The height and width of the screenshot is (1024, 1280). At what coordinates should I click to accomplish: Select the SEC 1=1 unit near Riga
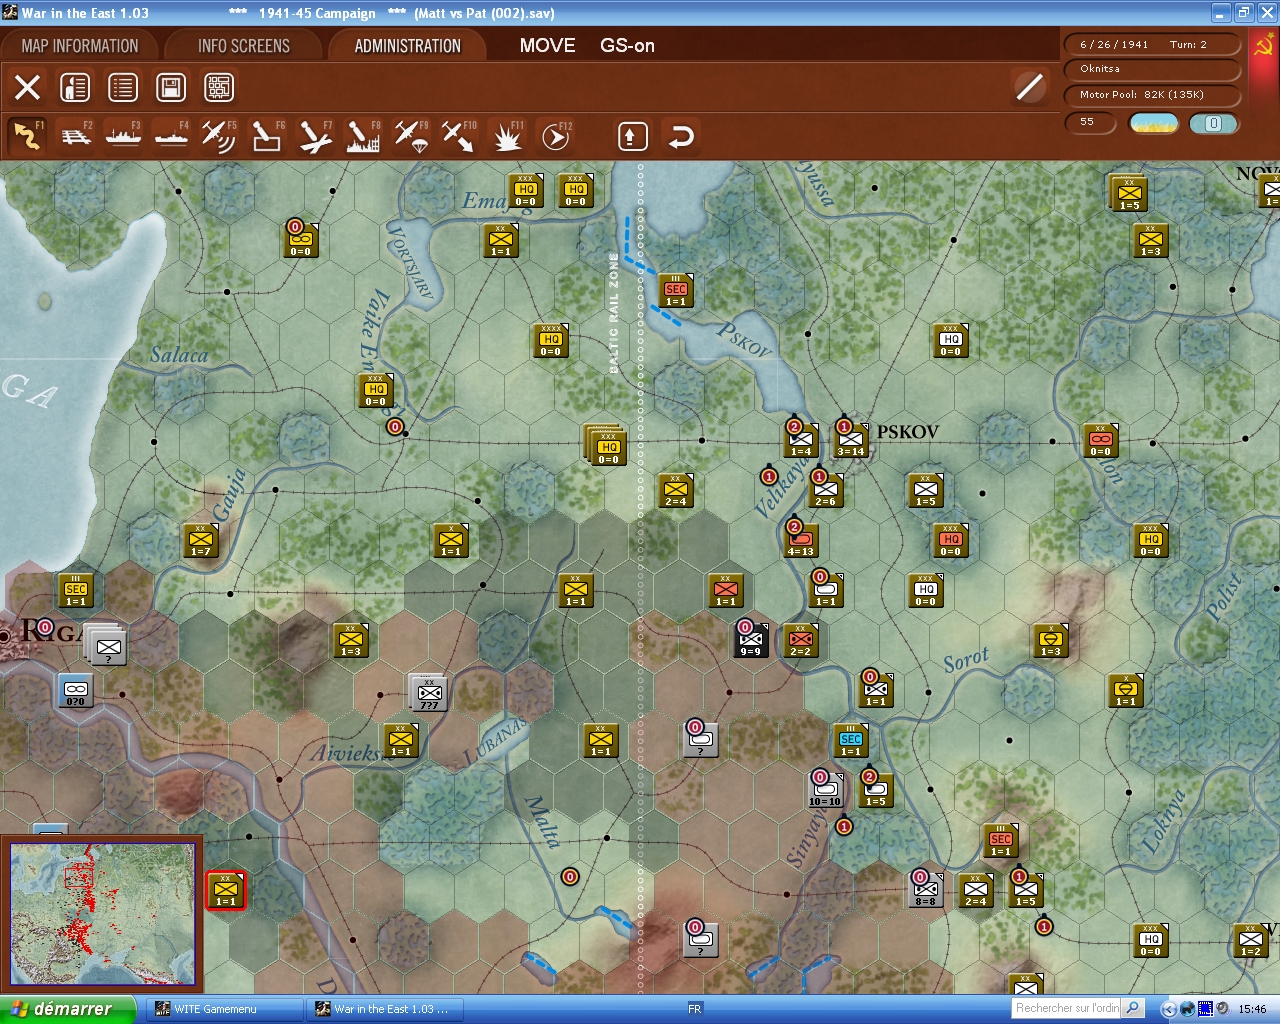tap(76, 590)
